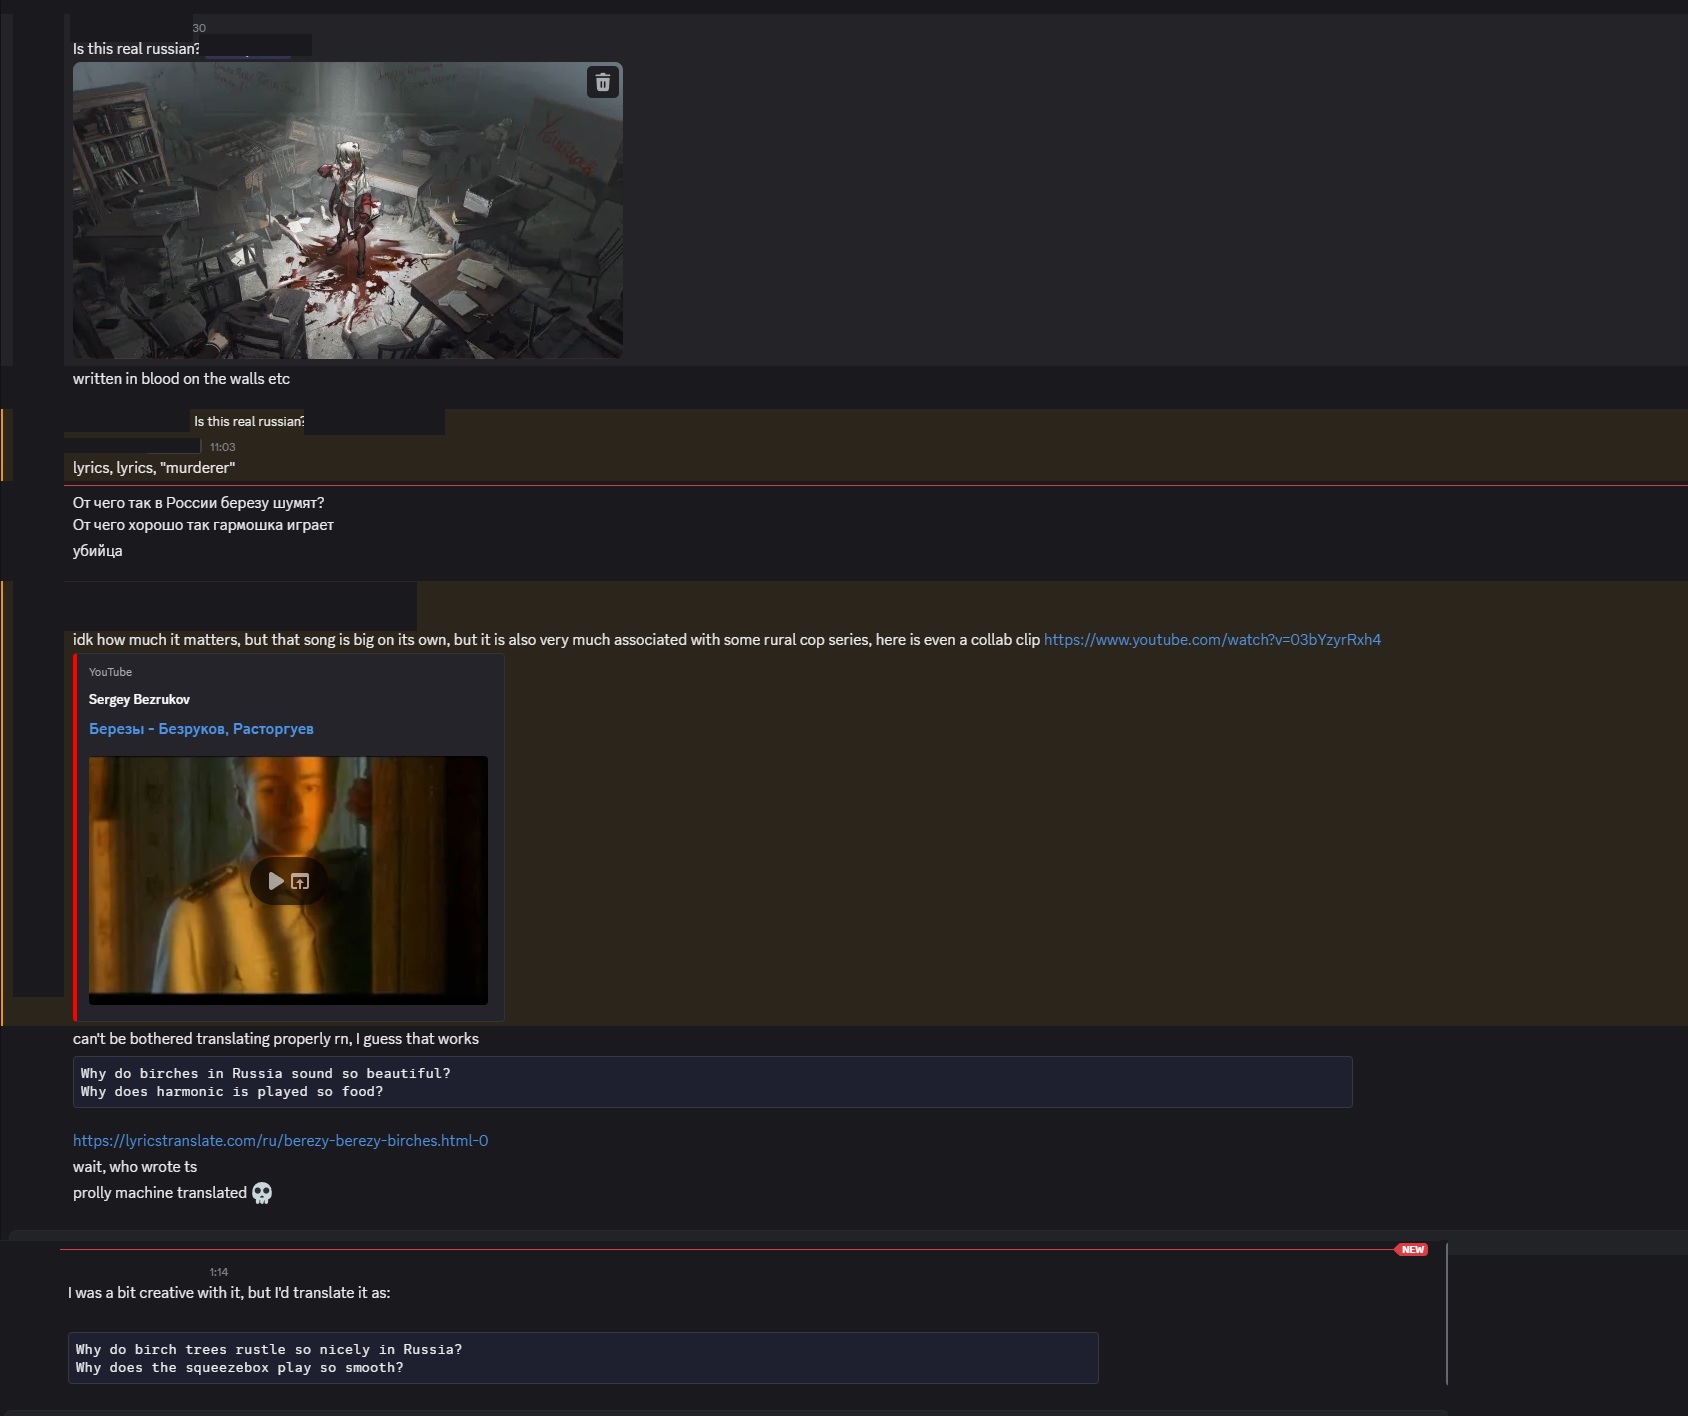Viewport: 1688px width, 1416px height.
Task: Click 'can't be bothered translating properly rn' message
Action: click(x=276, y=1039)
